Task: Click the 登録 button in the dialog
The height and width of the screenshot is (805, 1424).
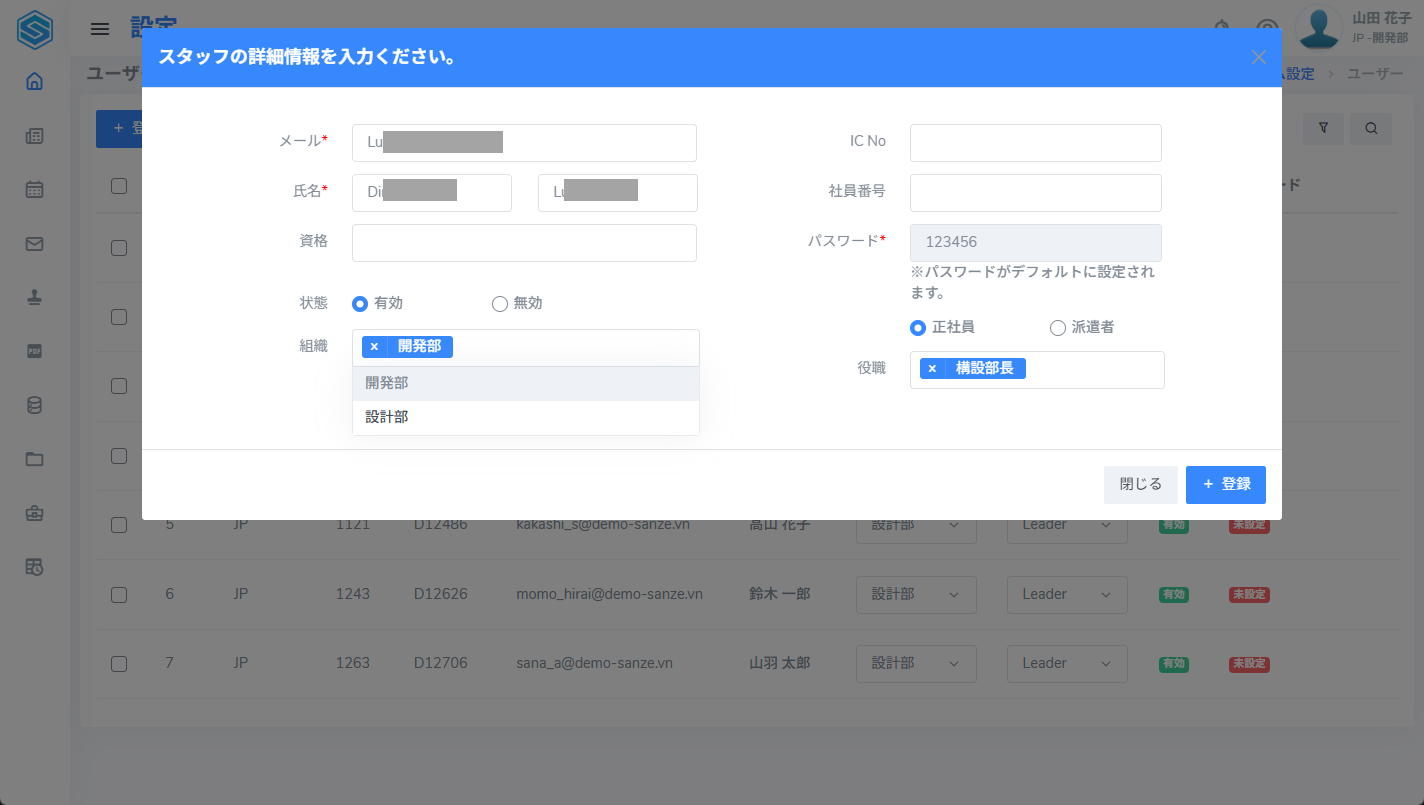Action: (1225, 484)
